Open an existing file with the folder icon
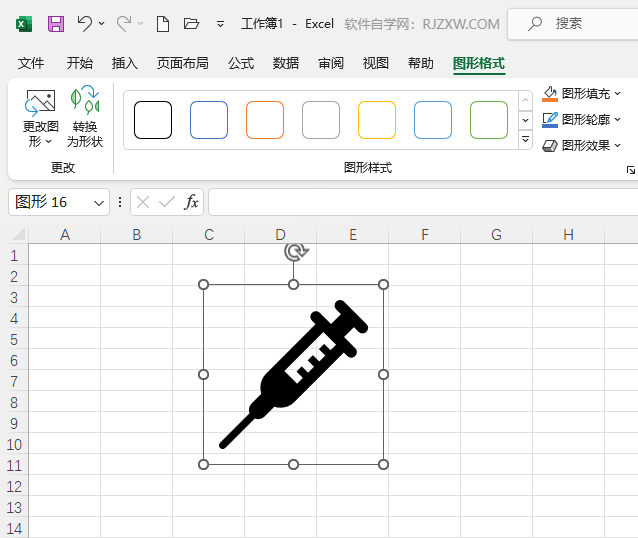Screen dimensions: 638x538 tap(191, 24)
